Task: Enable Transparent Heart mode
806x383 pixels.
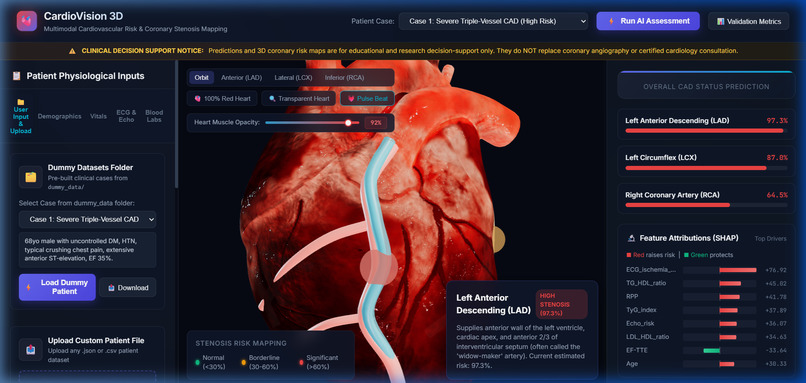Action: (x=299, y=99)
